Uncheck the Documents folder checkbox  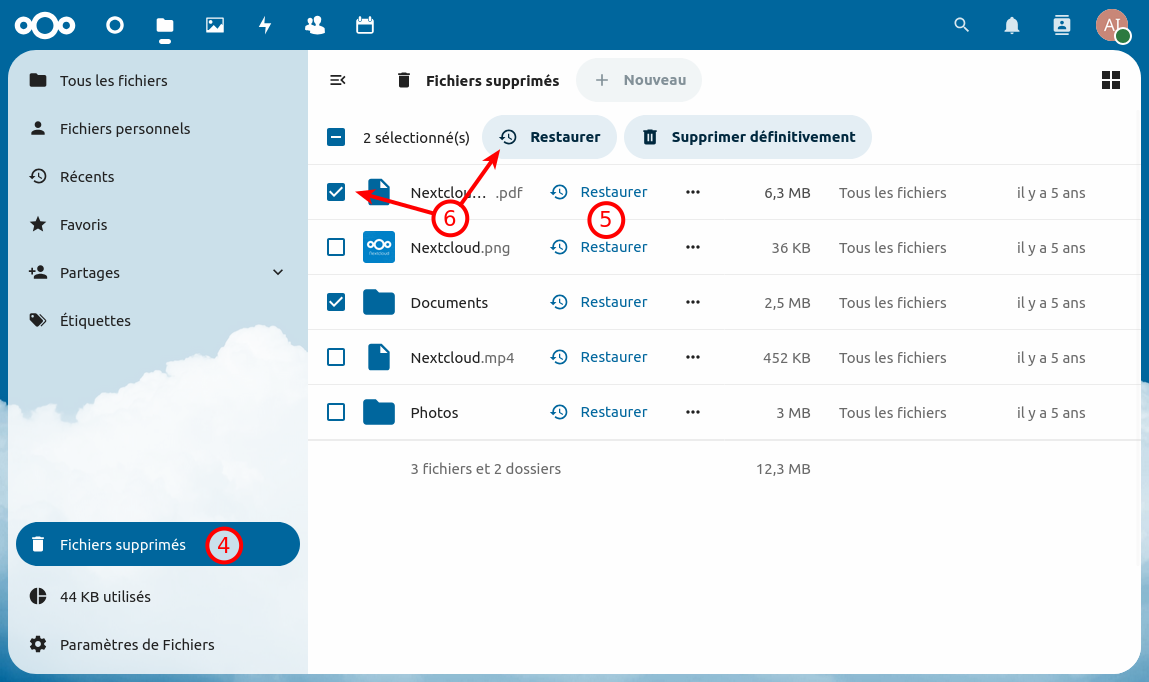pos(336,301)
